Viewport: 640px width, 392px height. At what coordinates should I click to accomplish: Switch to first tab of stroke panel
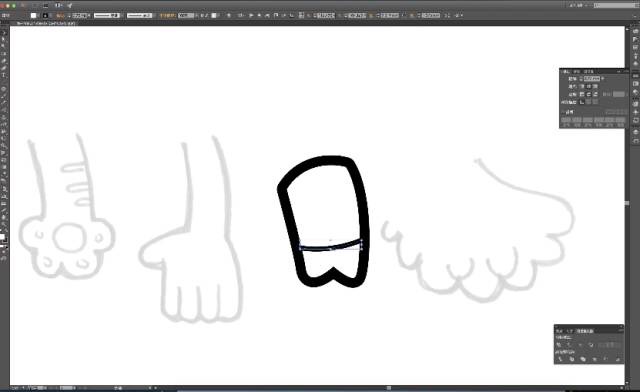565,72
